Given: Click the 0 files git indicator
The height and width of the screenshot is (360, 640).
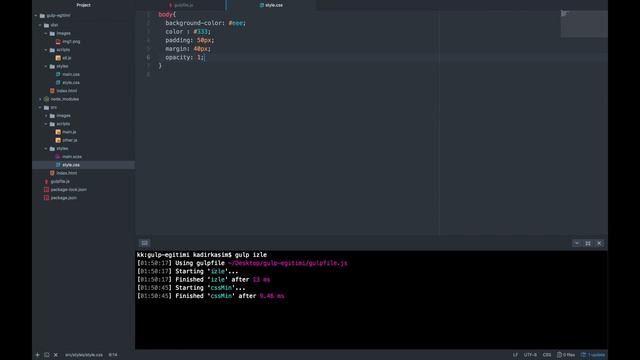Looking at the screenshot, I should click(566, 355).
